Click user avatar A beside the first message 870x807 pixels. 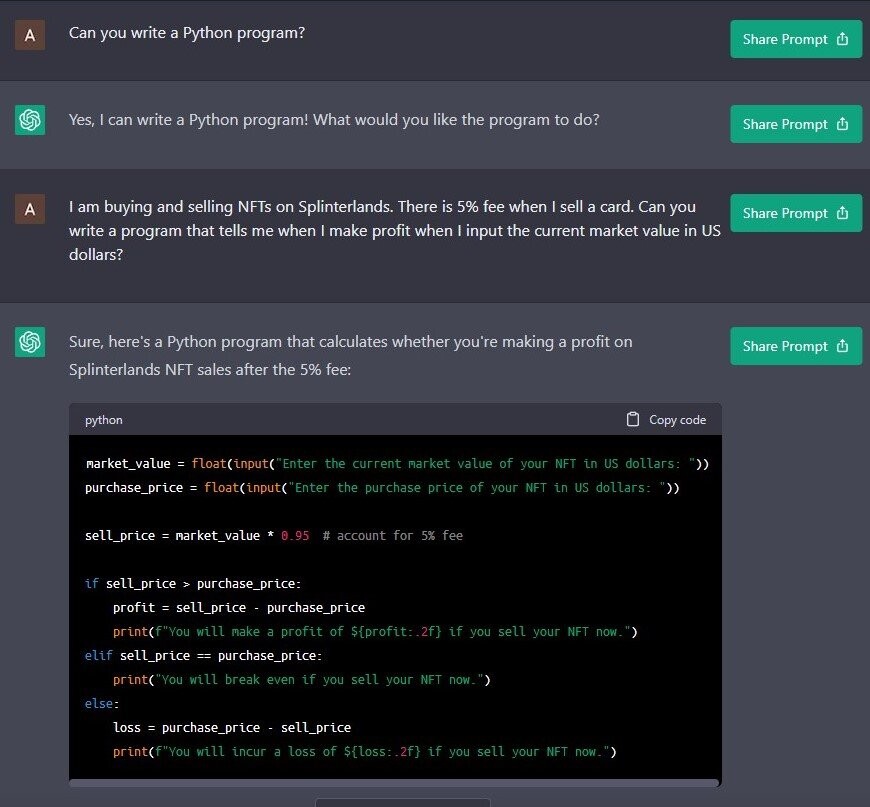click(30, 35)
